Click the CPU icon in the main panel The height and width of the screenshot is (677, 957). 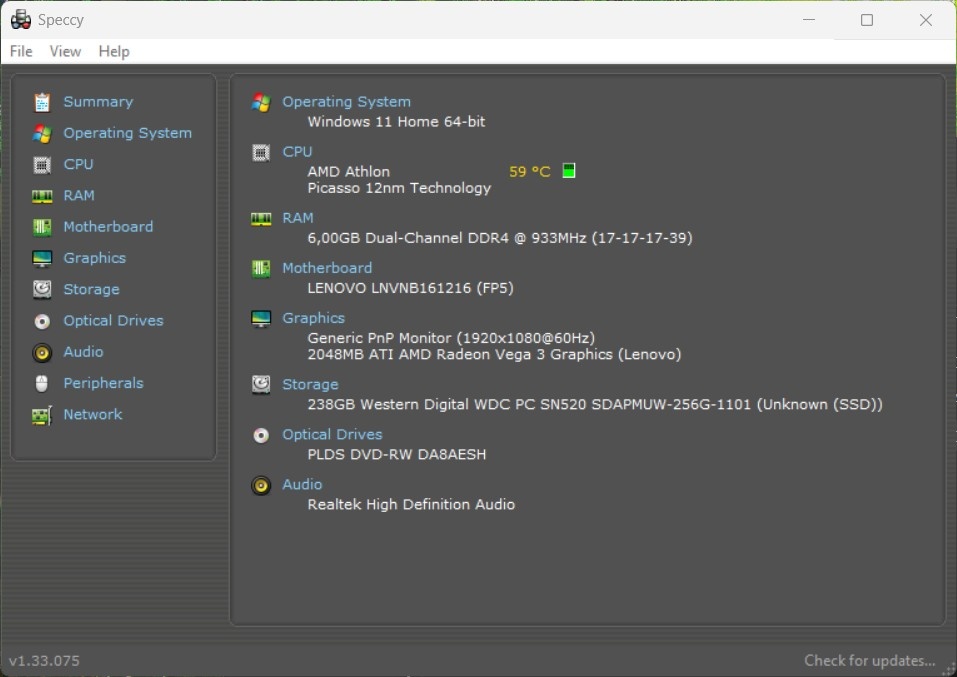(261, 152)
